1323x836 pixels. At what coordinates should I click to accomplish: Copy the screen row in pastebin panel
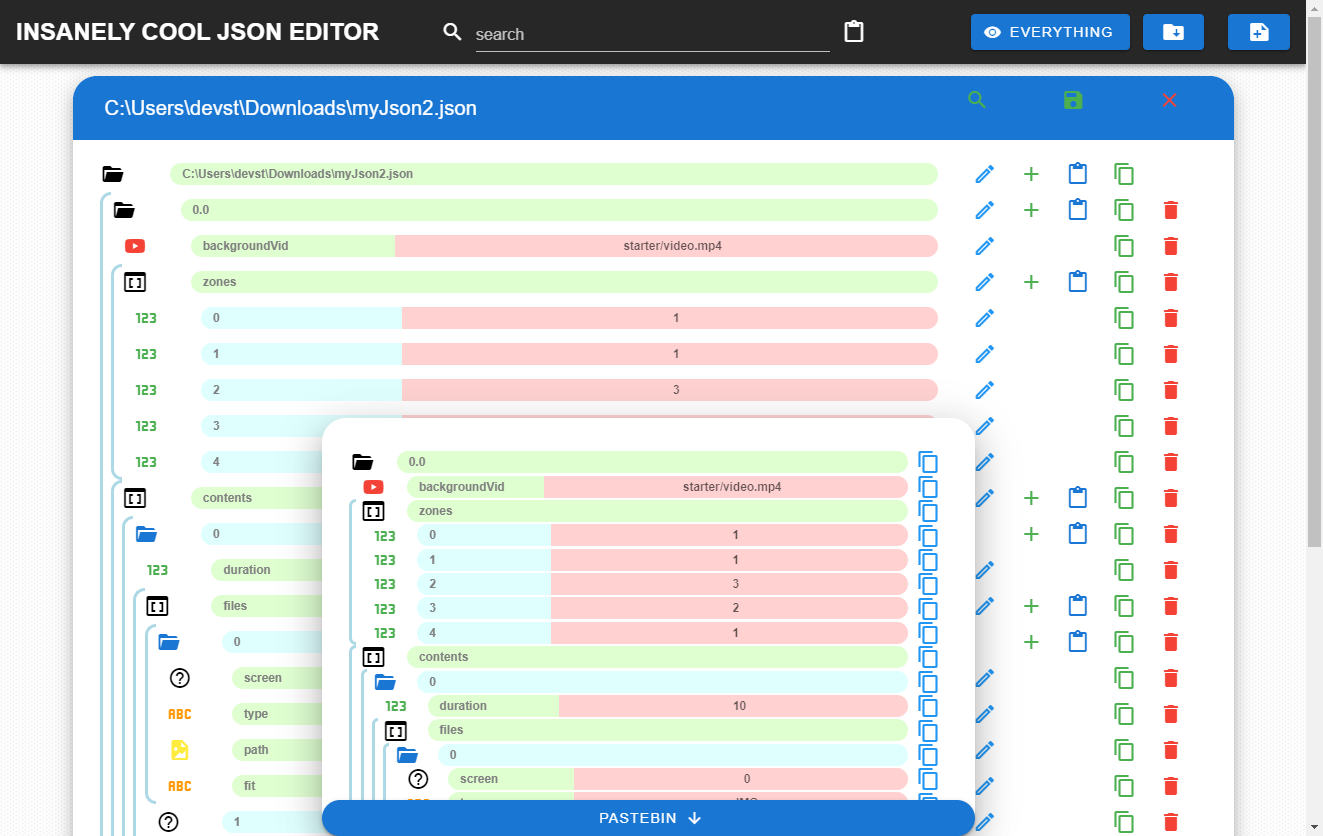point(928,779)
